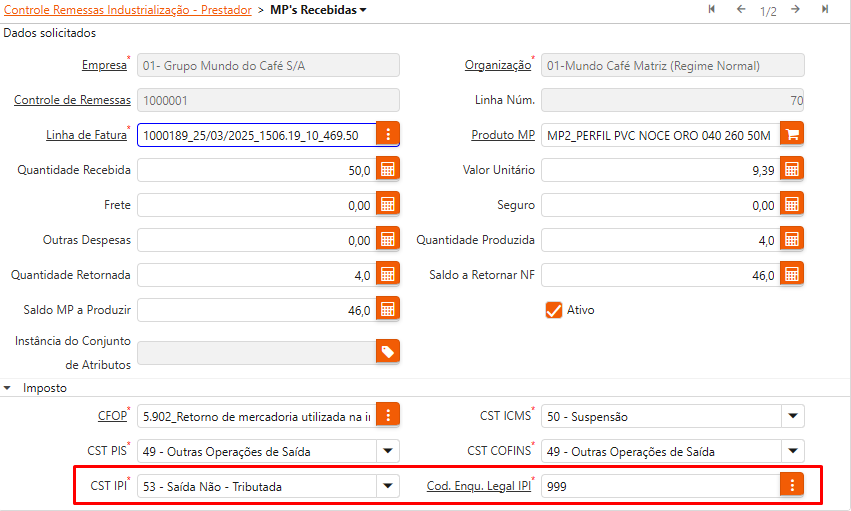Screen dimensions: 851x511
Task: Click the Instância do Conjunto de Atributos field
Action: click(257, 353)
